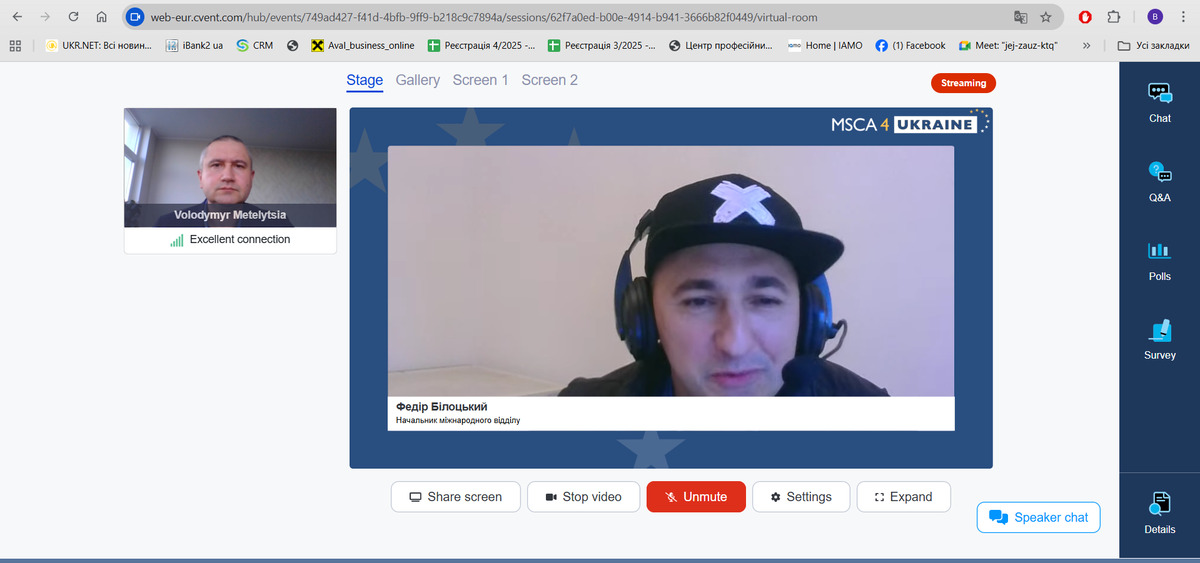Click the Volodymyr Metelytsia video thumbnail
Viewport: 1200px width, 563px height.
(230, 166)
